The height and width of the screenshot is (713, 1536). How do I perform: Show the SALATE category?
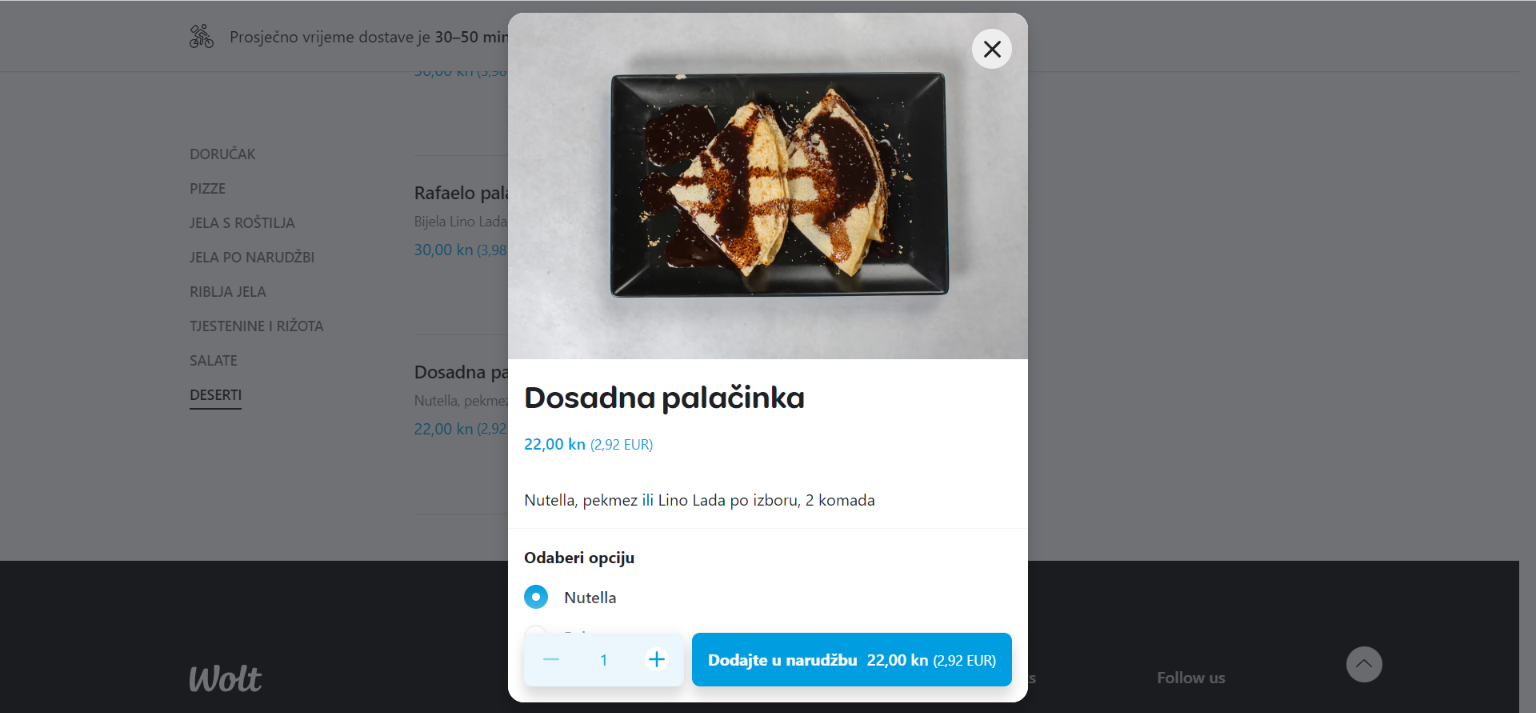click(x=214, y=360)
